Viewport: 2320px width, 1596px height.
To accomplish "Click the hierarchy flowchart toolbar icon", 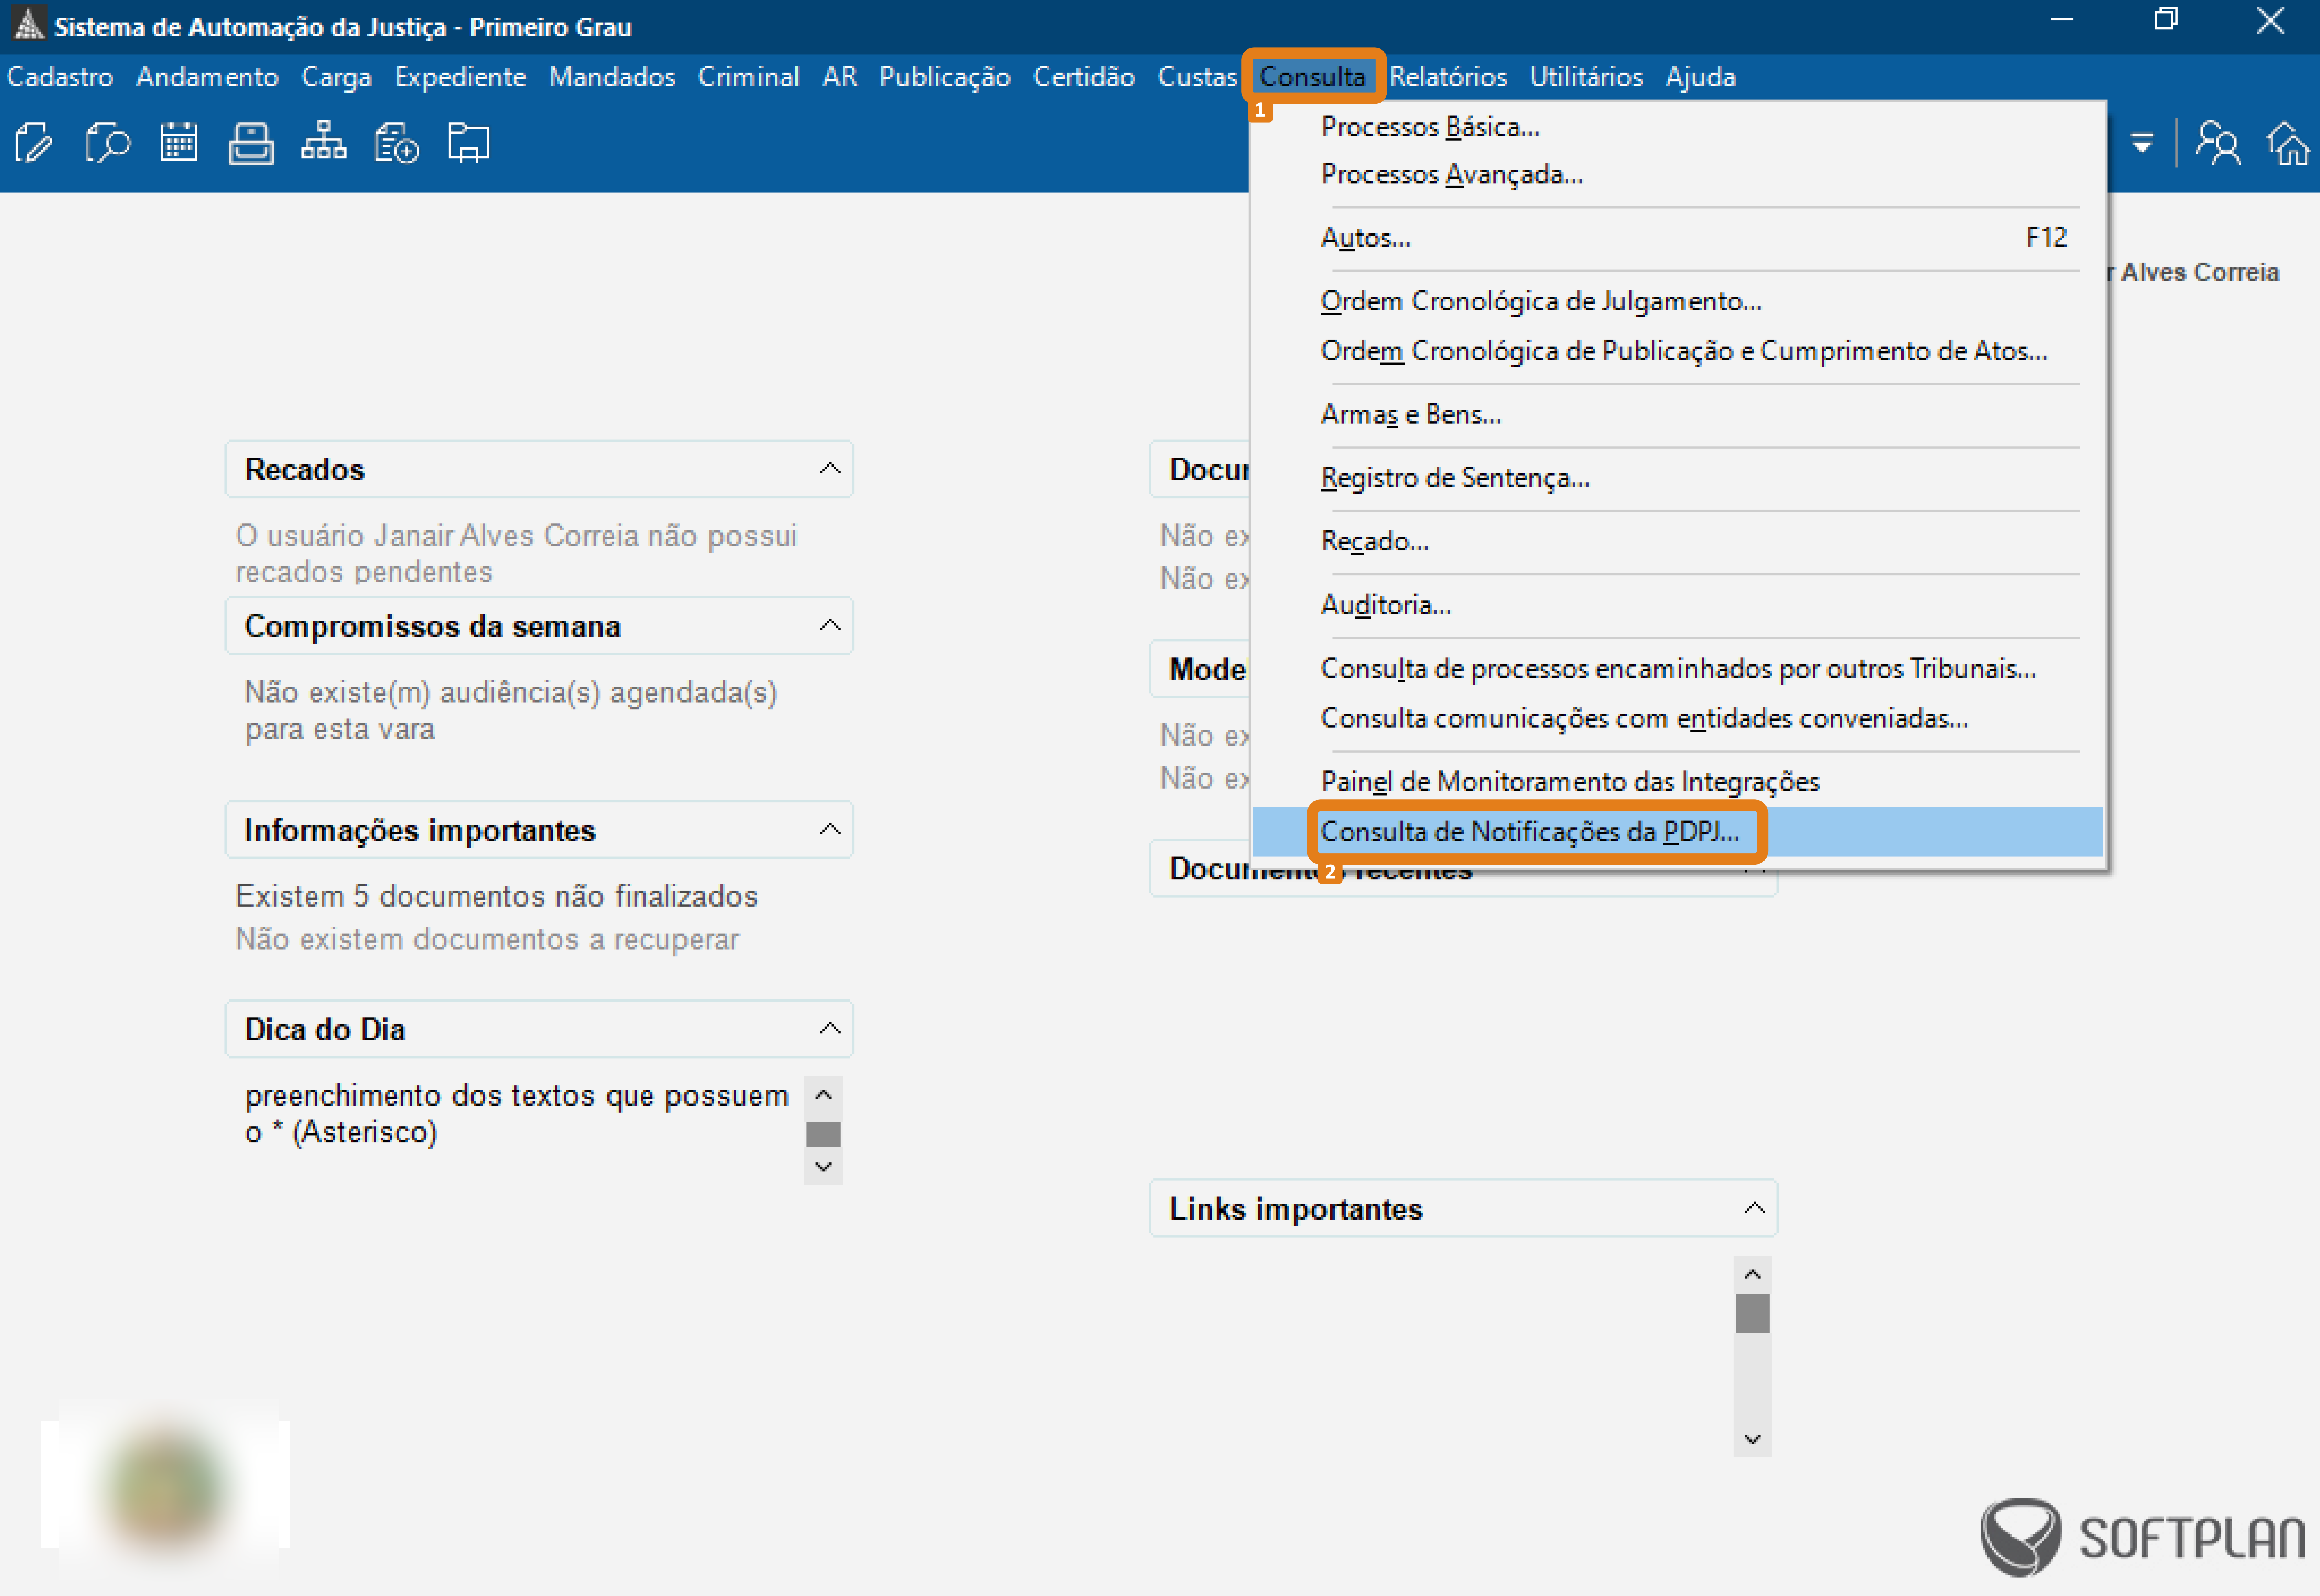I will point(324,142).
